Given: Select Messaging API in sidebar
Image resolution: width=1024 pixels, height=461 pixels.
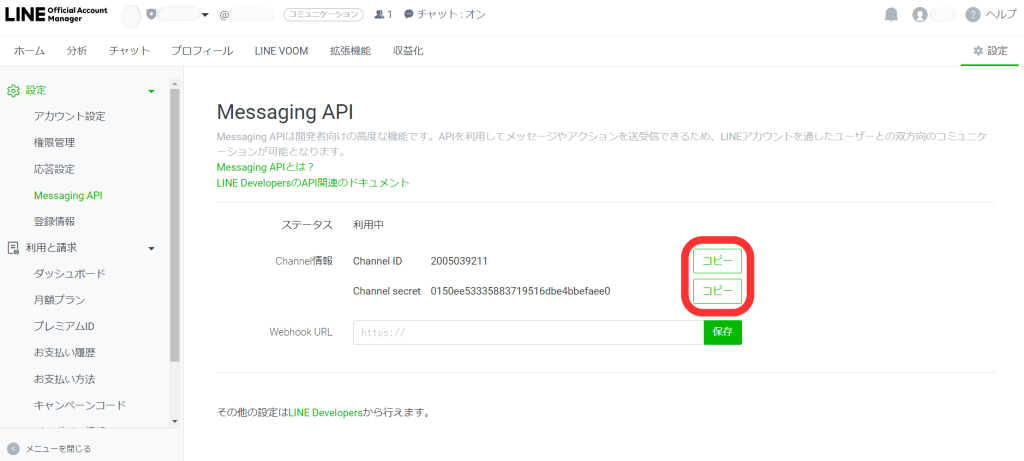Looking at the screenshot, I should pos(68,195).
